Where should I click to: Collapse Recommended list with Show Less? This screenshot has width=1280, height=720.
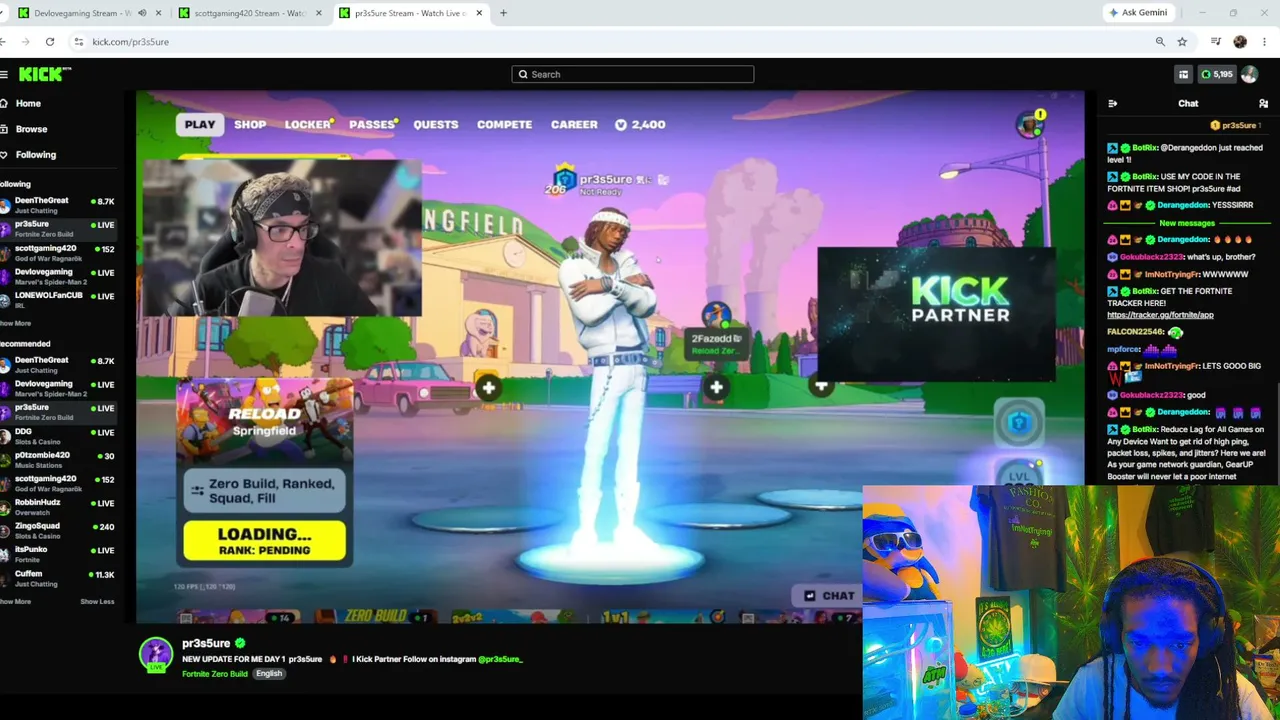[x=97, y=601]
